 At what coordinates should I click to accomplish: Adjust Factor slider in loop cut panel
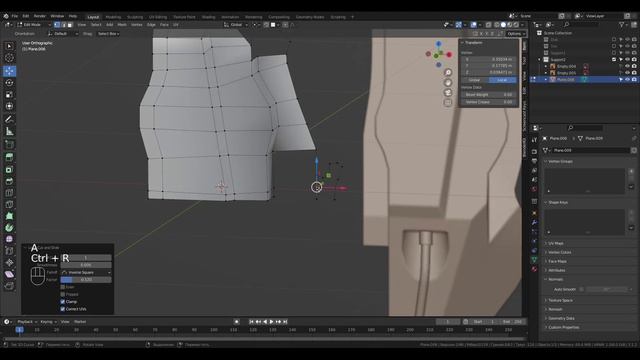pos(86,280)
